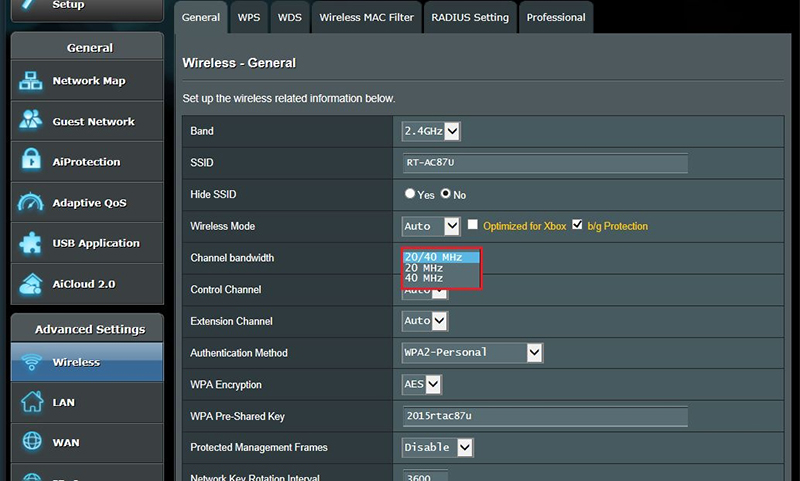Open USB Application menu label
Screen dimensions: 800x481
click(x=96, y=243)
